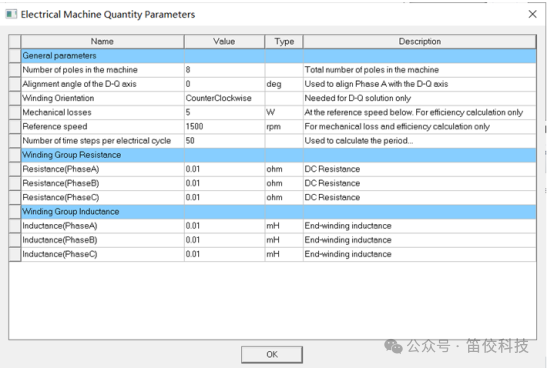Screen dimensions: 547x368
Task: Click the 'Inductance(PhaseC)' name cell
Action: pos(102,254)
